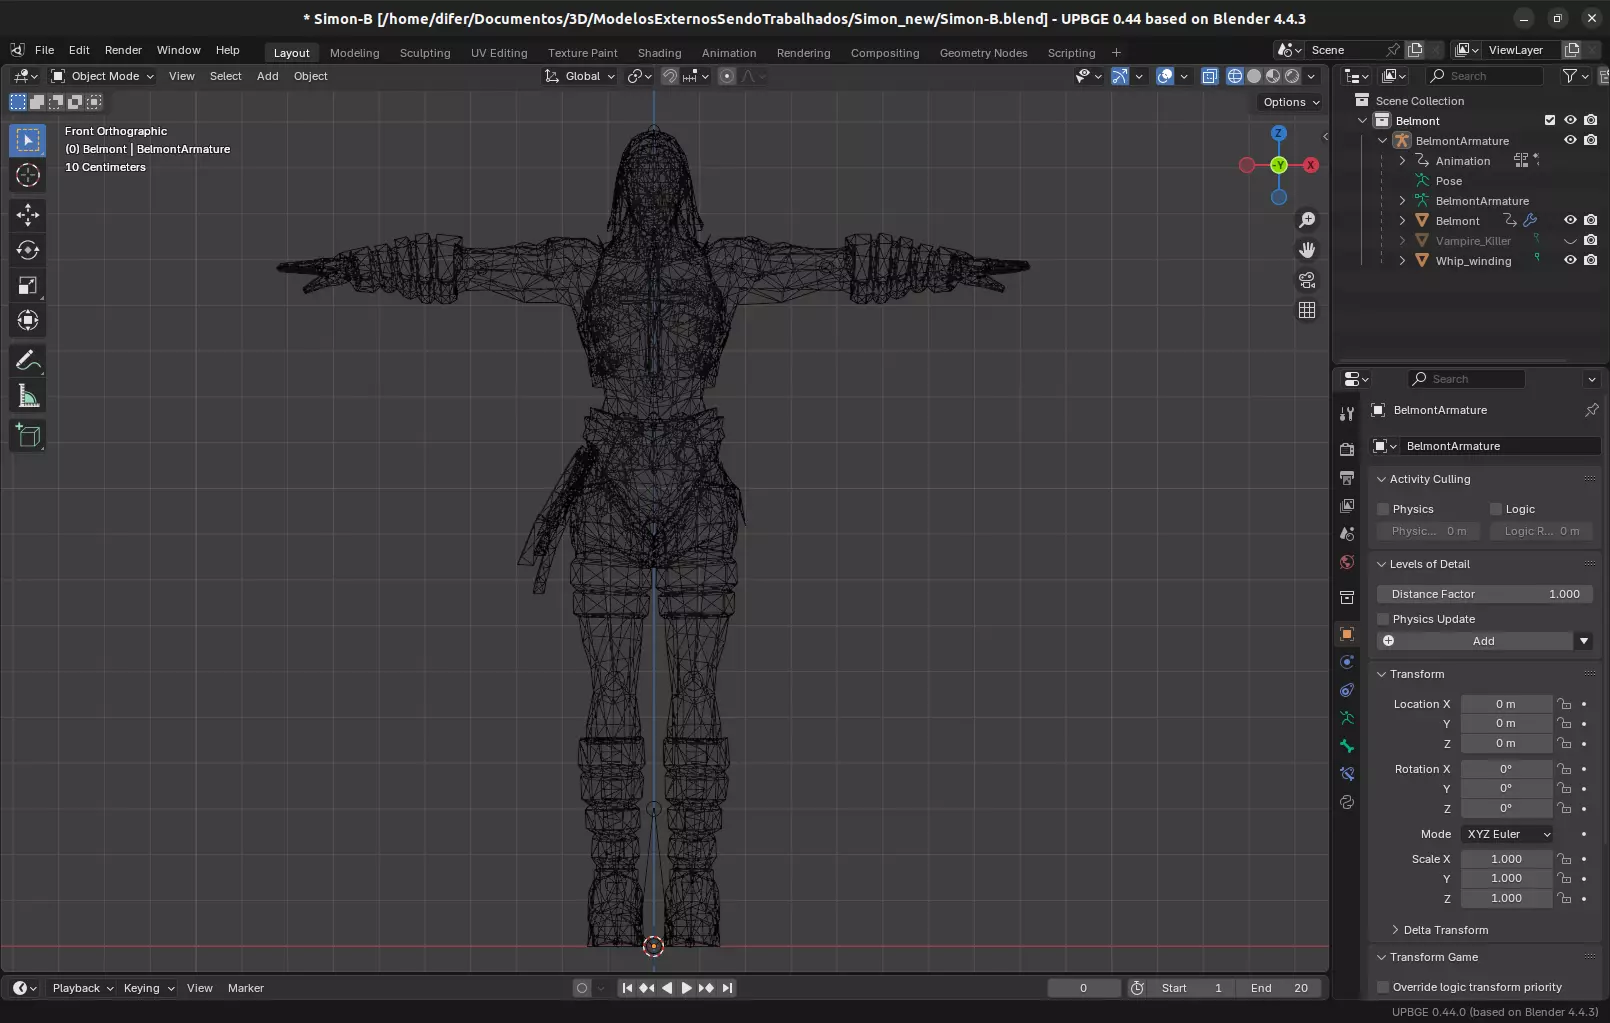Viewport: 1610px width, 1023px height.
Task: Open the outliner filter dropdown
Action: point(1576,76)
